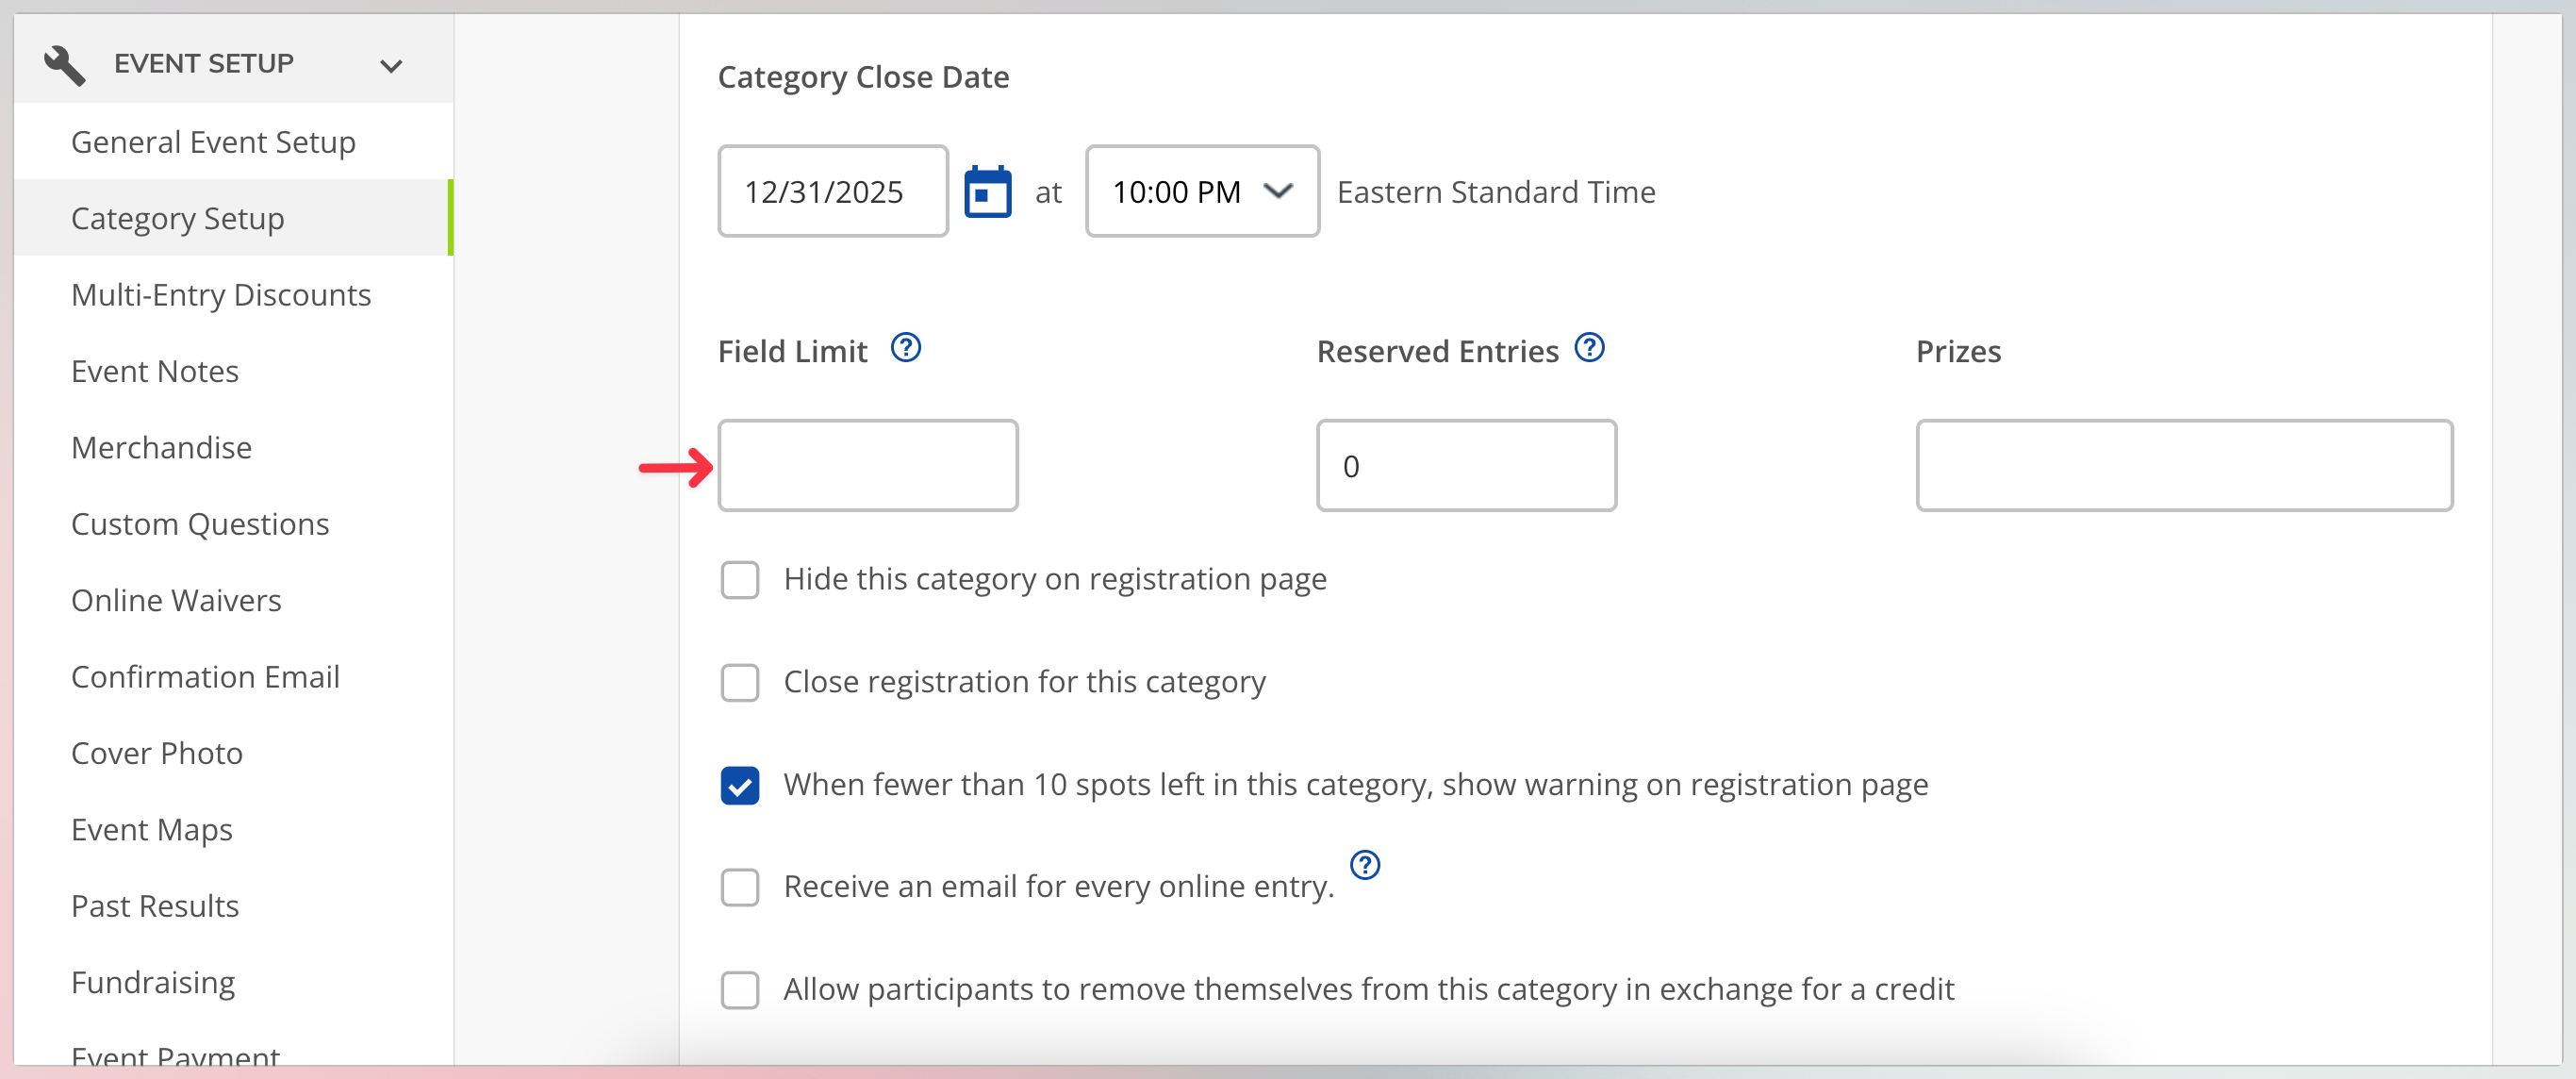Uncheck the fewer than 10 spots warning
The image size is (2576, 1079).
click(740, 786)
